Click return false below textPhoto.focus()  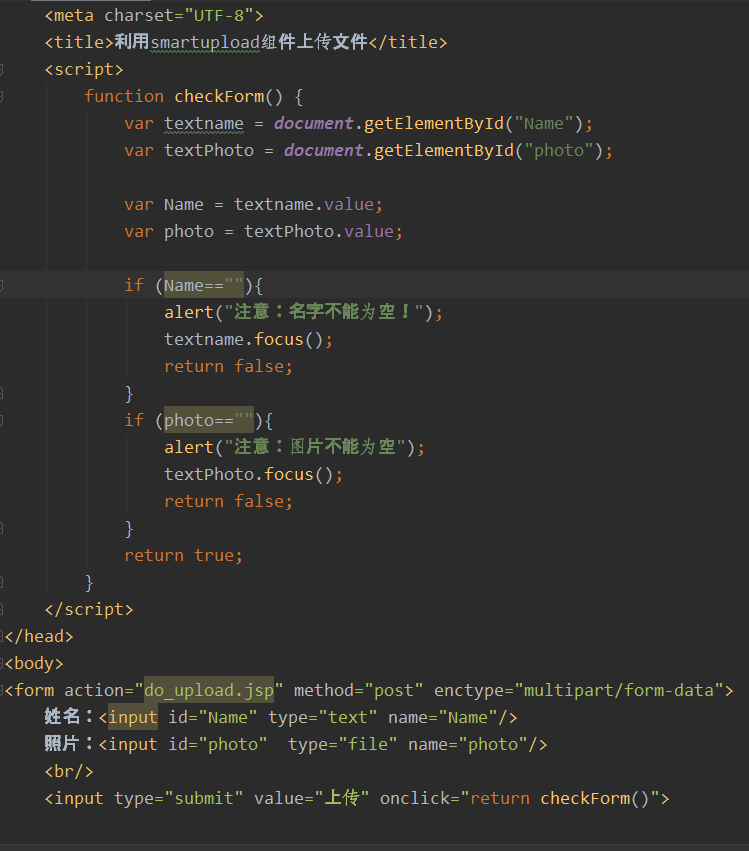[x=224, y=501]
